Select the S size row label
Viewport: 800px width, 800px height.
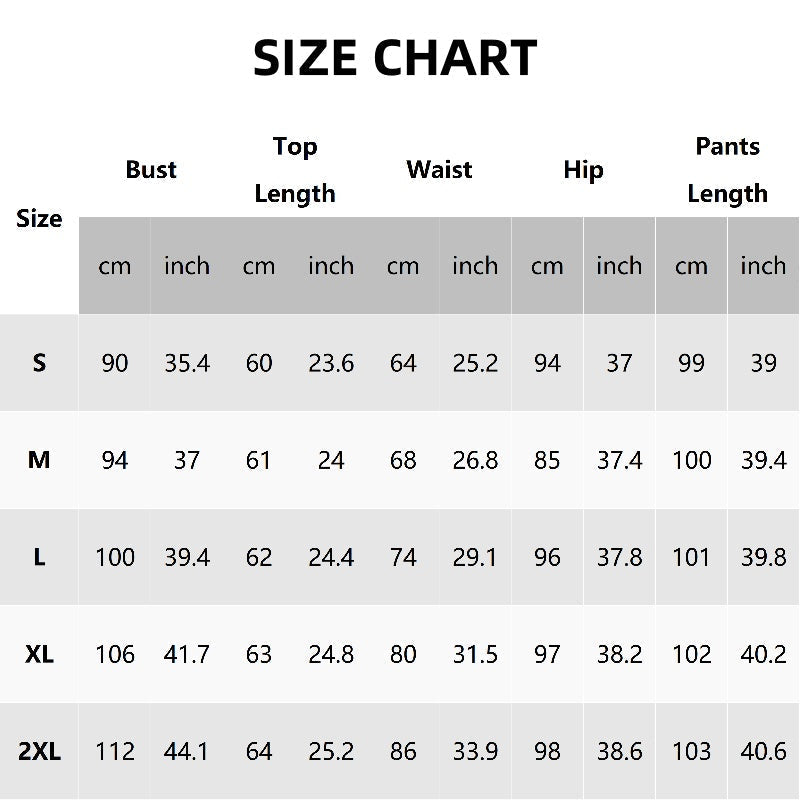[39, 363]
